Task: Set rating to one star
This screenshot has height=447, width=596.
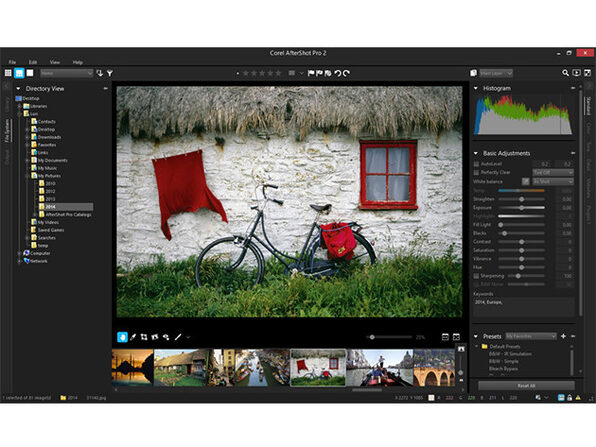Action: 246,73
